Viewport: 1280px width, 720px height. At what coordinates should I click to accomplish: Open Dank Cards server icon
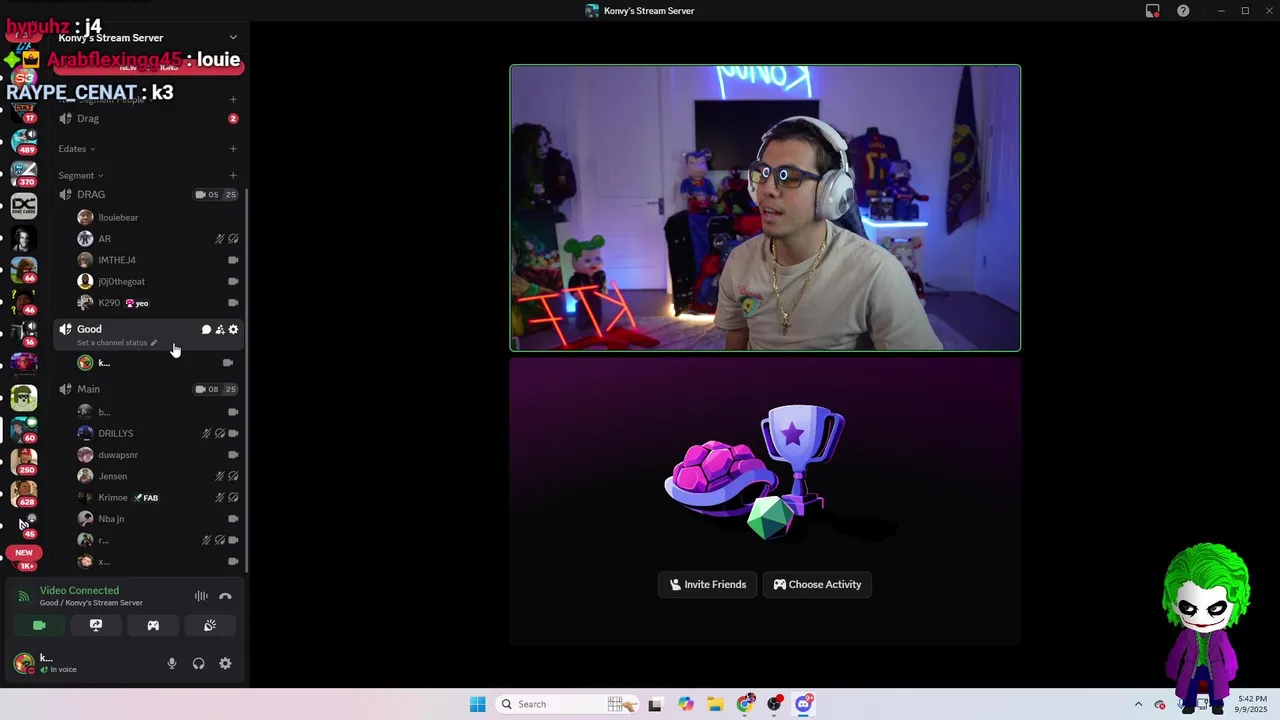[24, 206]
